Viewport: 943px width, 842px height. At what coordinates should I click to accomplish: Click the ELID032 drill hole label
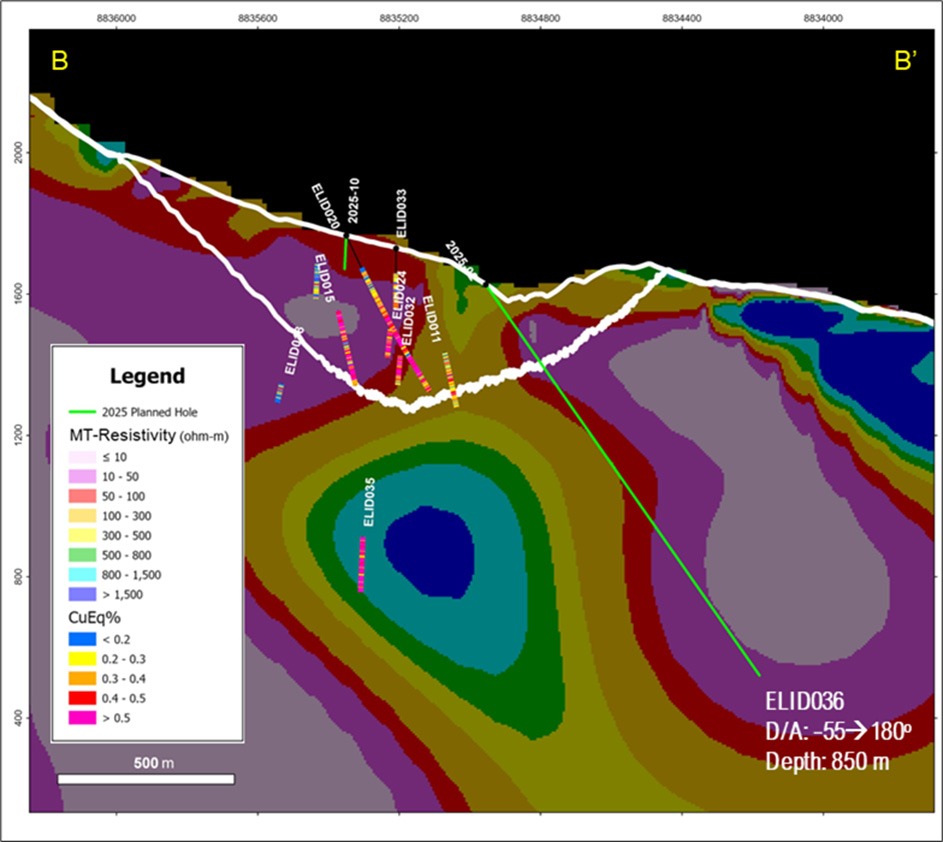point(408,321)
